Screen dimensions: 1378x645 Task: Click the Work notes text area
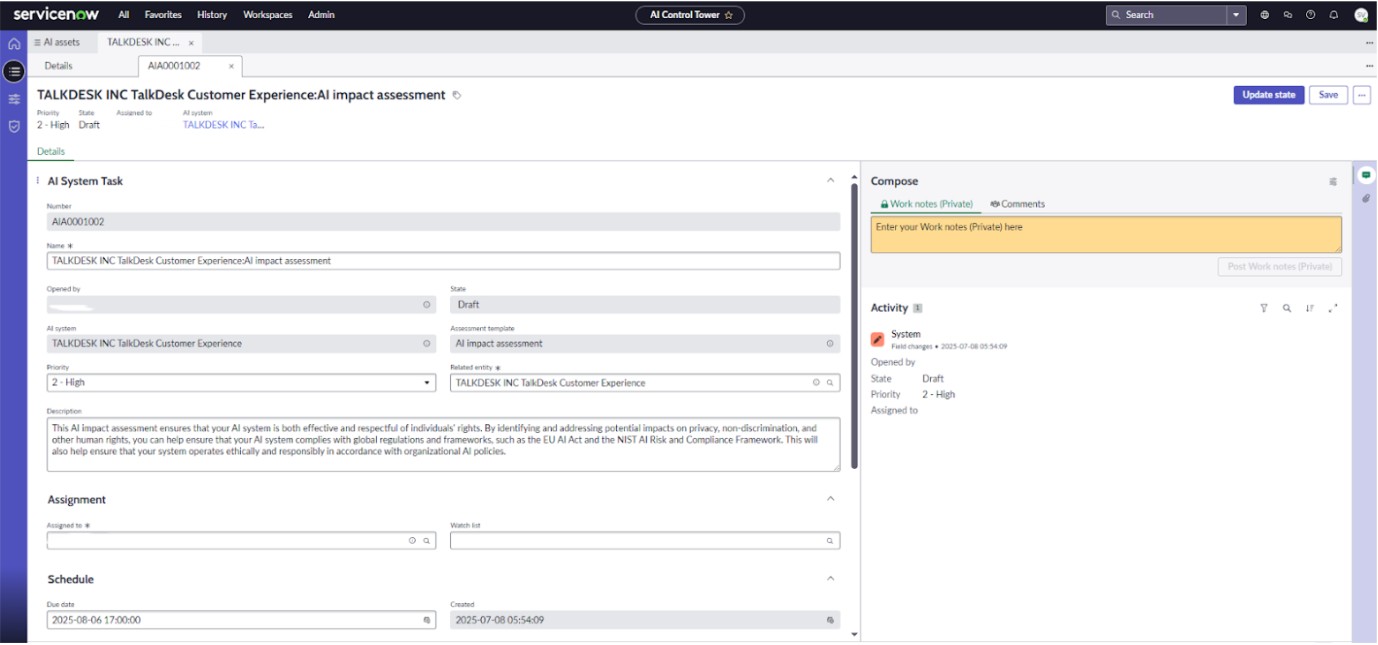point(1106,235)
